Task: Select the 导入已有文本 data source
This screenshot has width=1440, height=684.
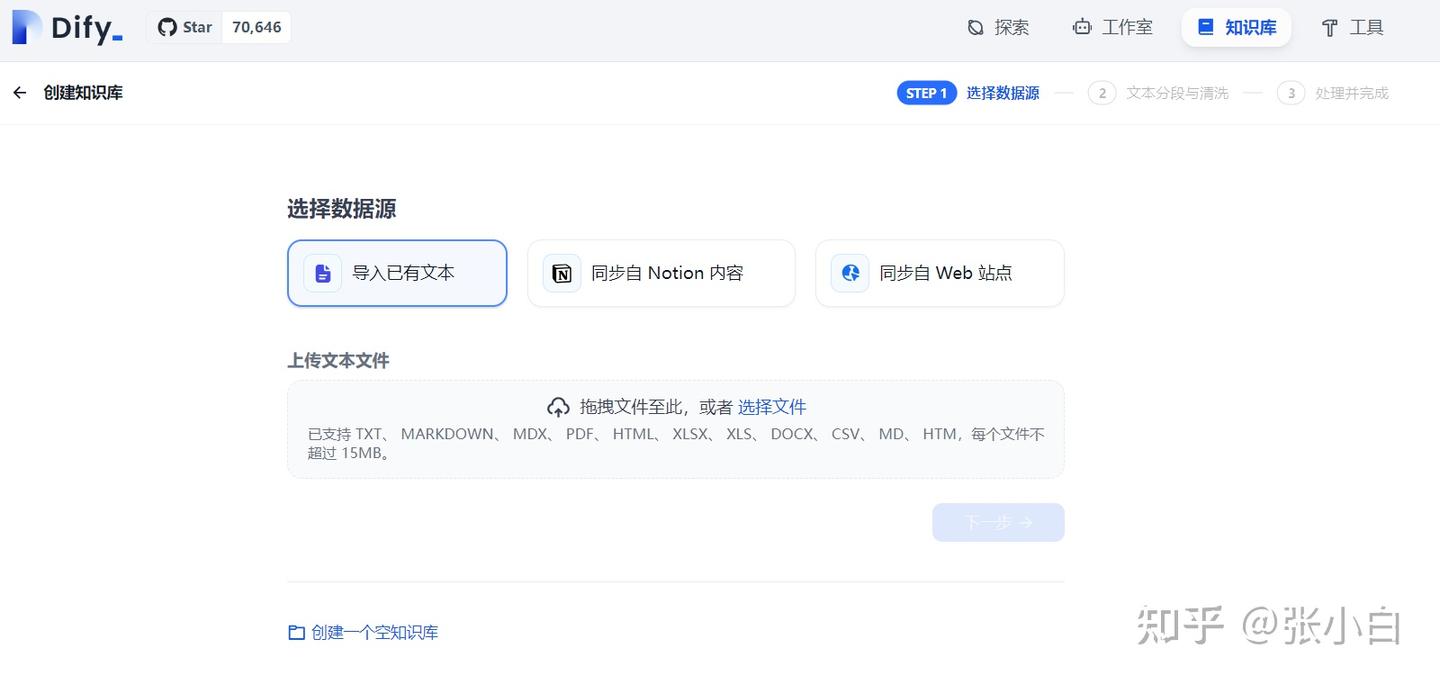Action: click(x=397, y=272)
